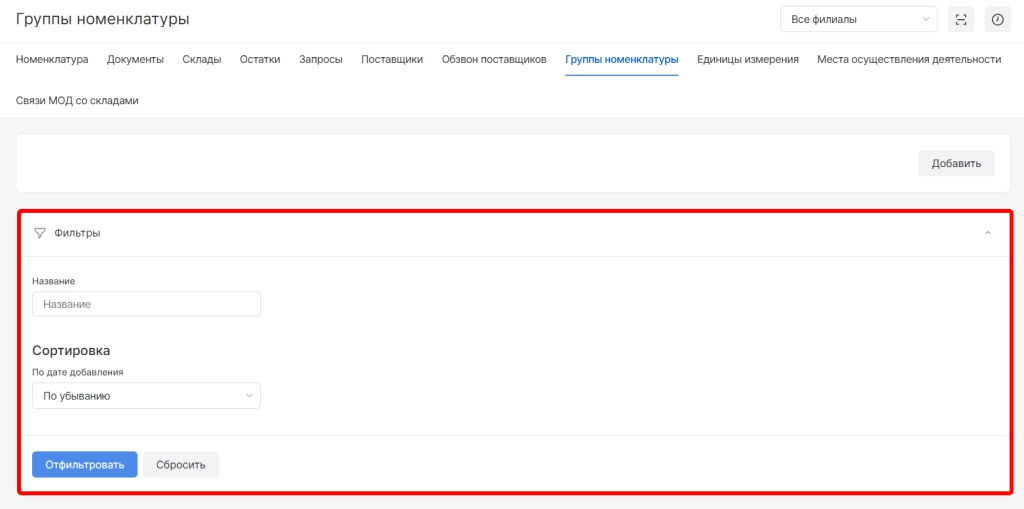The height and width of the screenshot is (509, 1024).
Task: Open the Все филиалы dropdown
Action: (858, 19)
